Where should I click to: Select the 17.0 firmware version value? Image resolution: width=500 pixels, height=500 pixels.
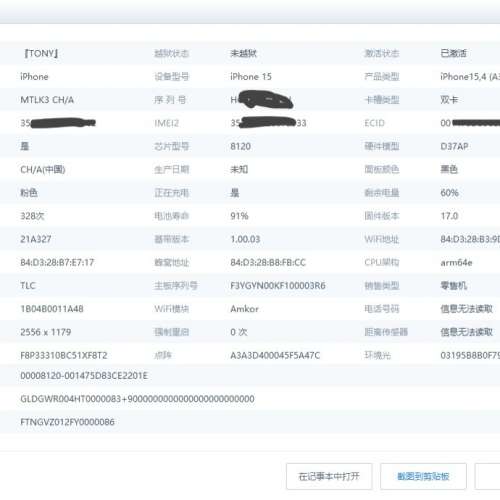(x=449, y=216)
